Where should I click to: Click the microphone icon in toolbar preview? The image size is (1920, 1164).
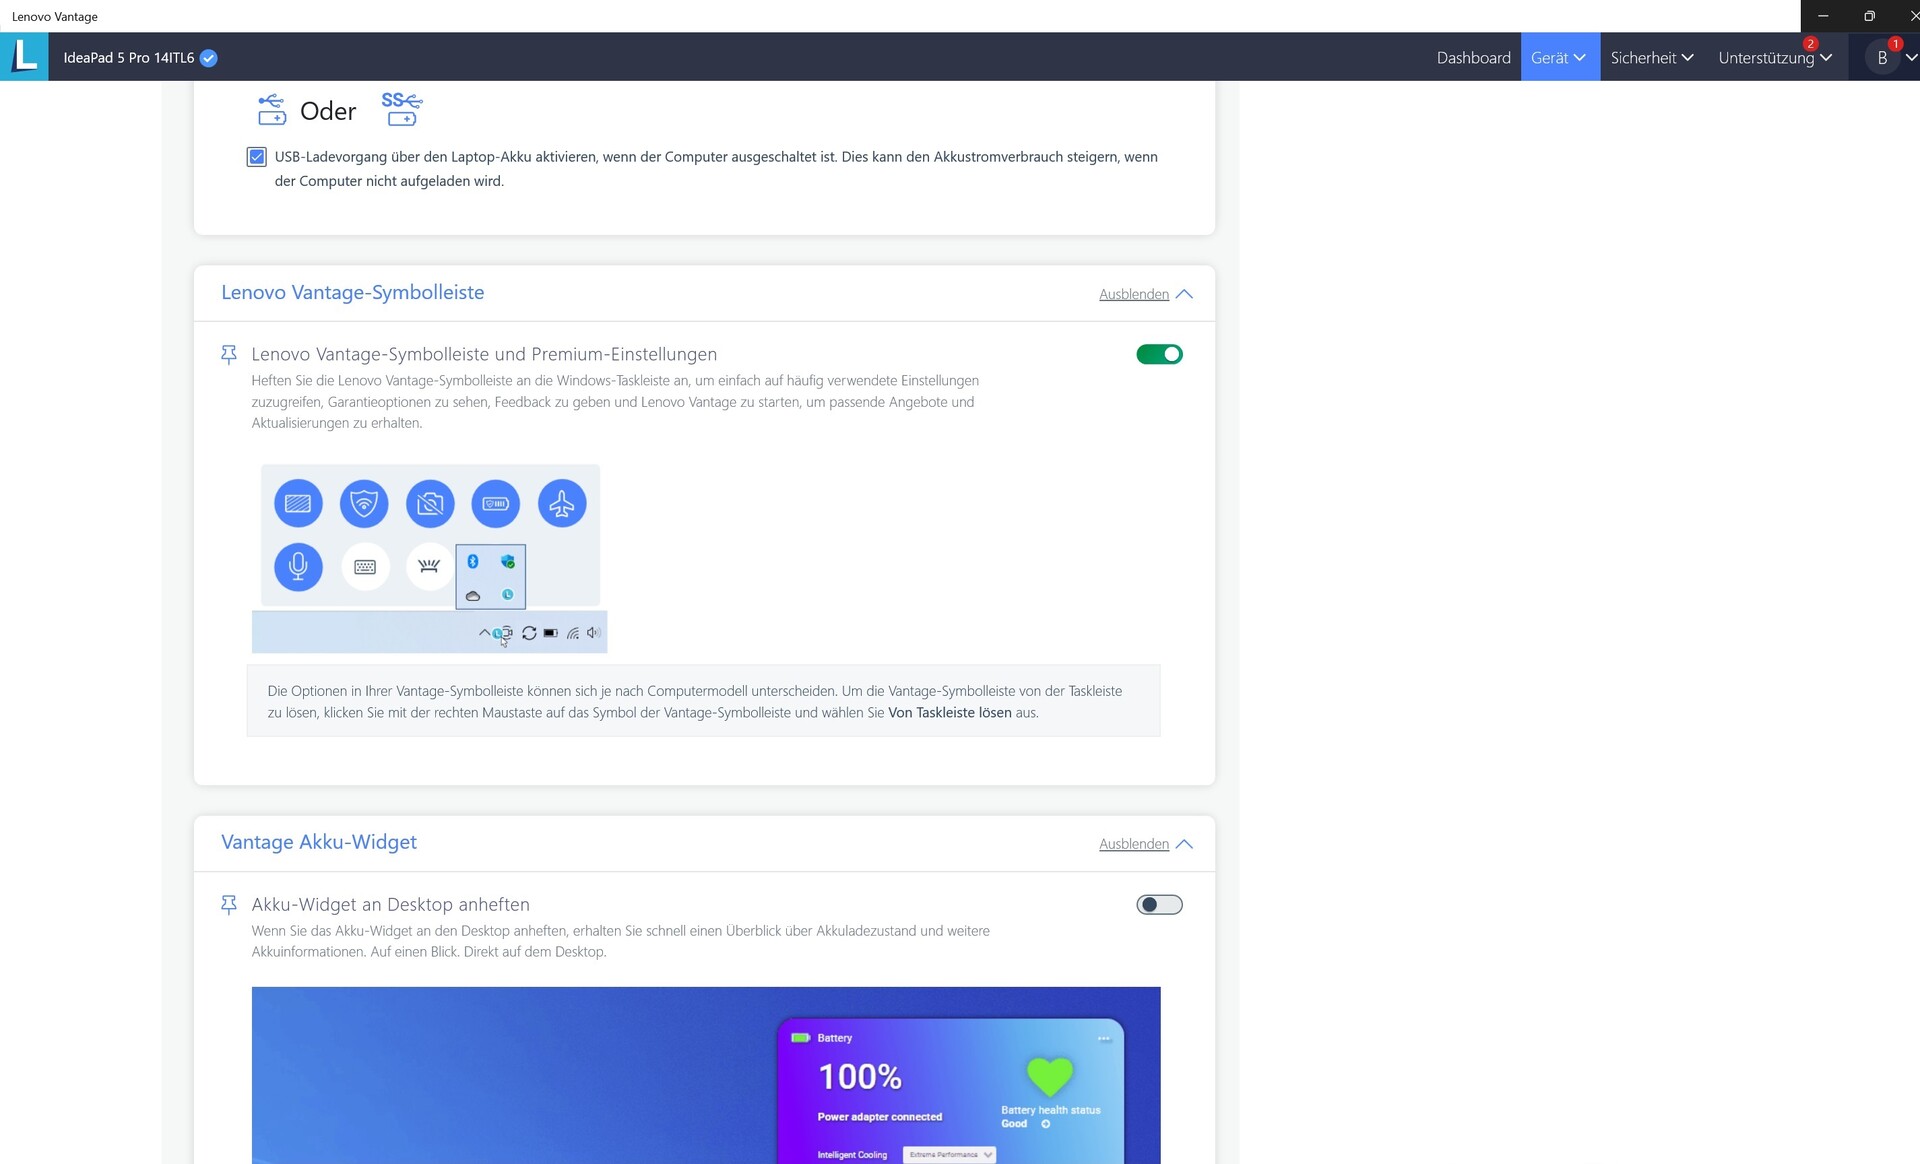298,567
